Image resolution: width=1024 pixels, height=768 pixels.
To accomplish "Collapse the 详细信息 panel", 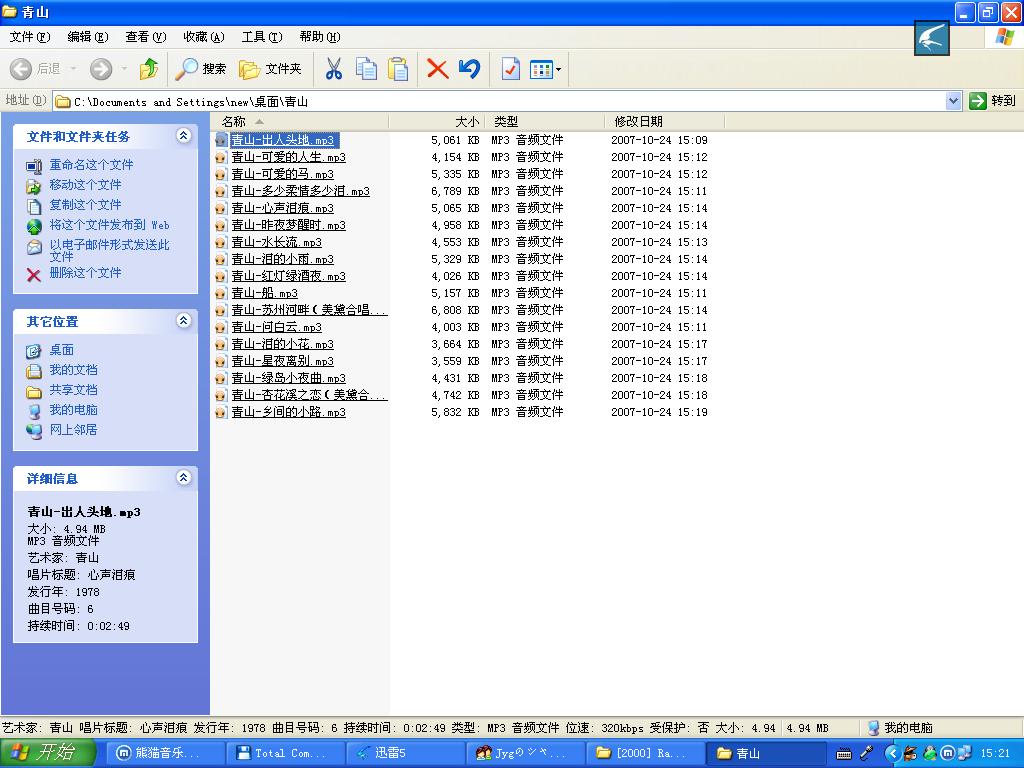I will tap(184, 478).
